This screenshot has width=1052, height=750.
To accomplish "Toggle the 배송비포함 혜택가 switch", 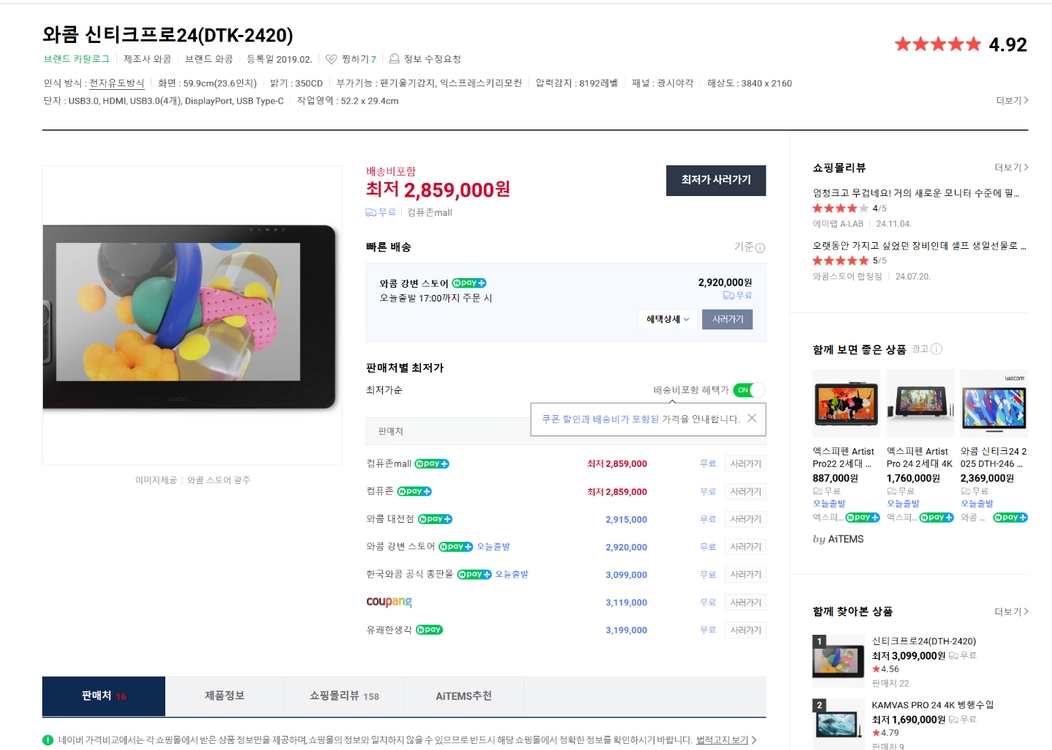I will click(749, 390).
